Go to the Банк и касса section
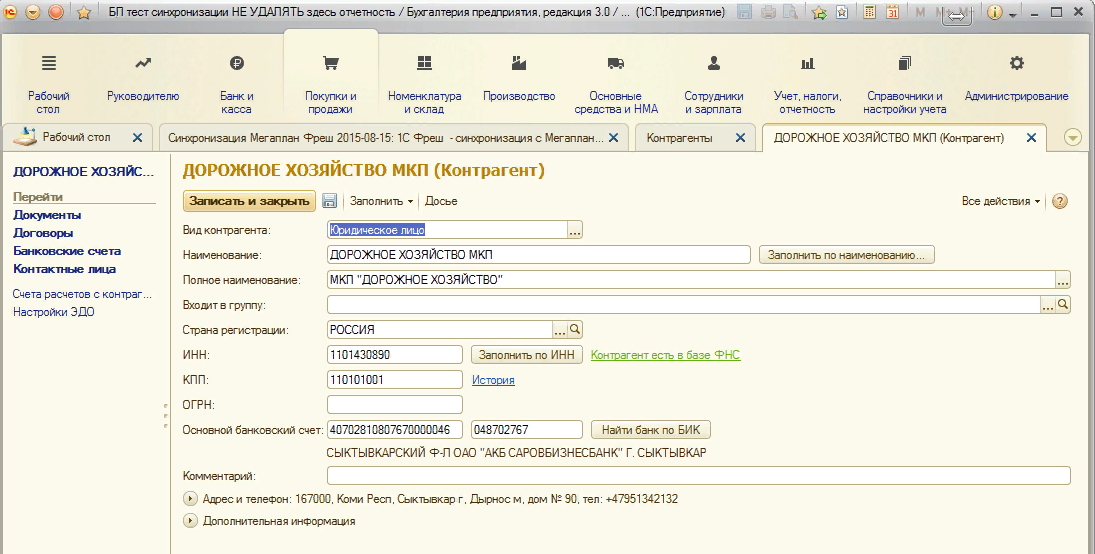 (236, 84)
